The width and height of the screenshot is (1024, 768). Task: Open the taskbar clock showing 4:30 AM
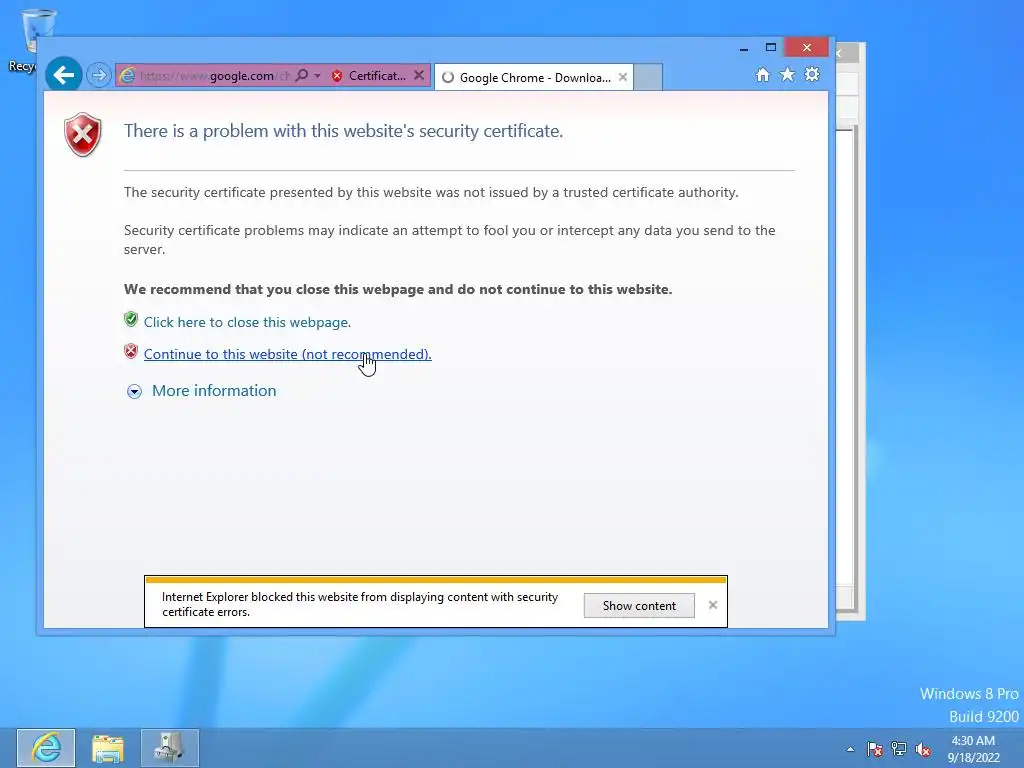(973, 748)
